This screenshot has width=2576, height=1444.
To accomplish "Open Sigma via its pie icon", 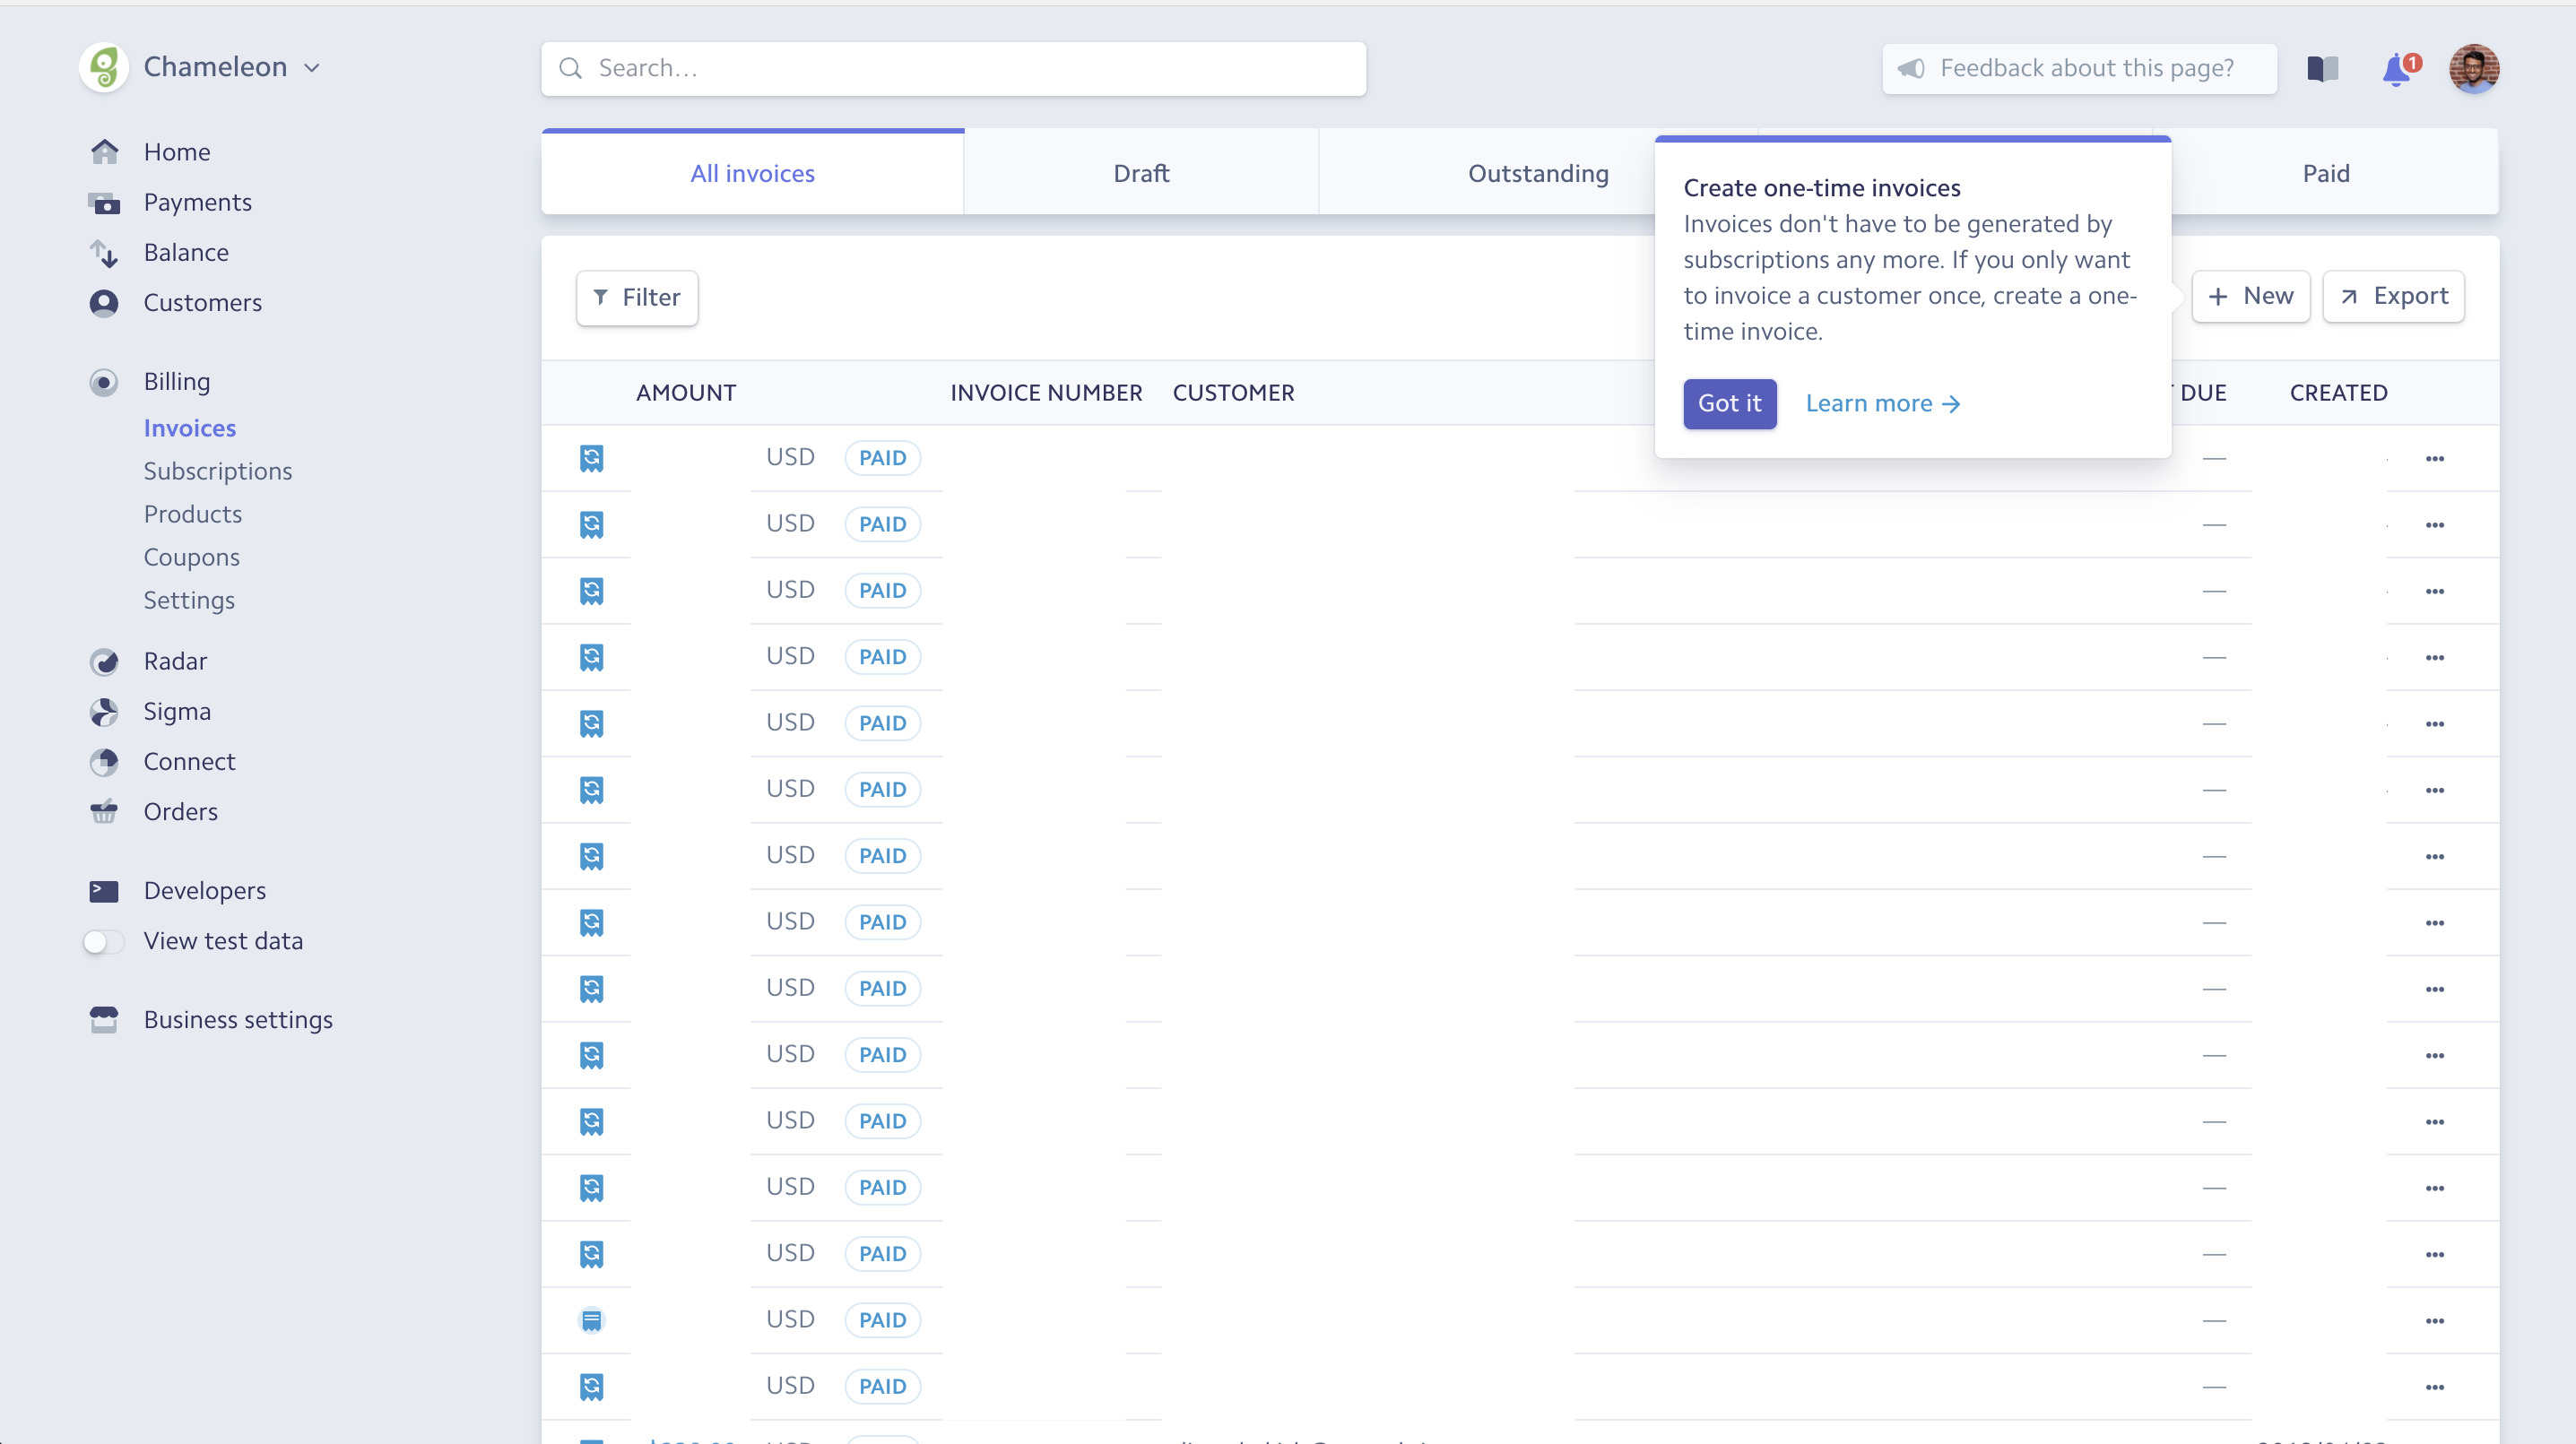I will click(104, 712).
